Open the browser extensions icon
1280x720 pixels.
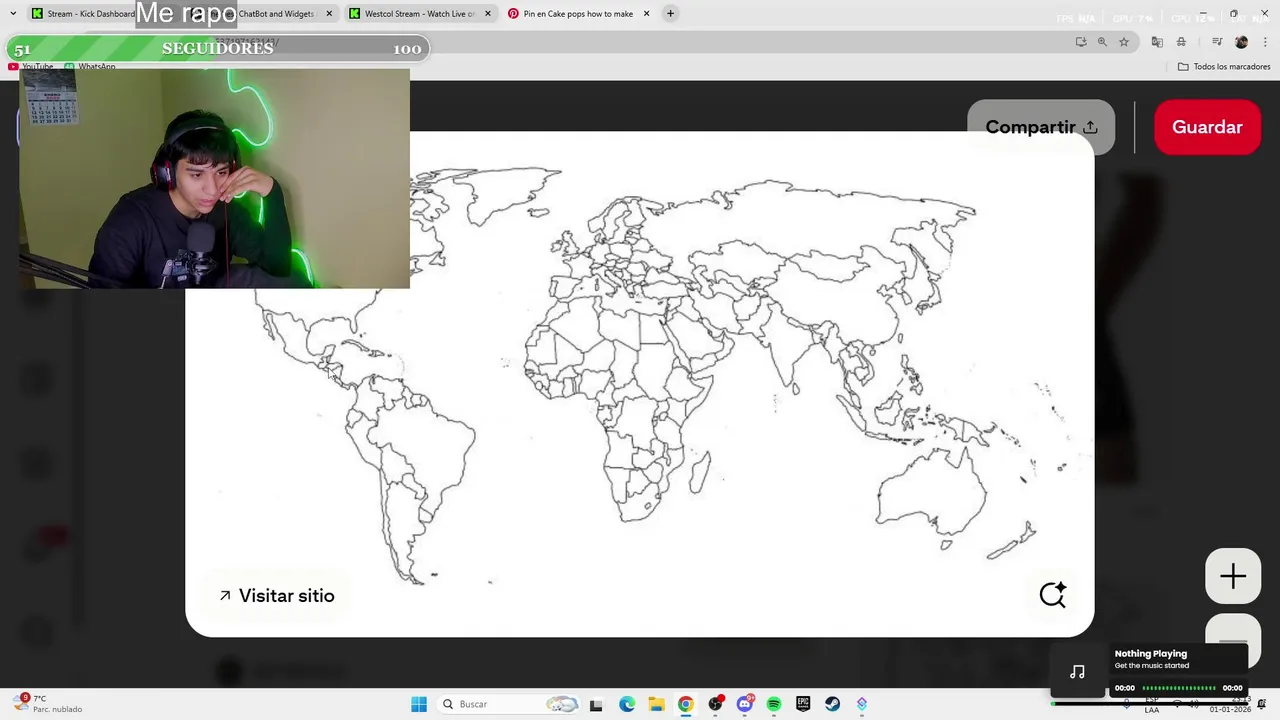pos(1181,42)
